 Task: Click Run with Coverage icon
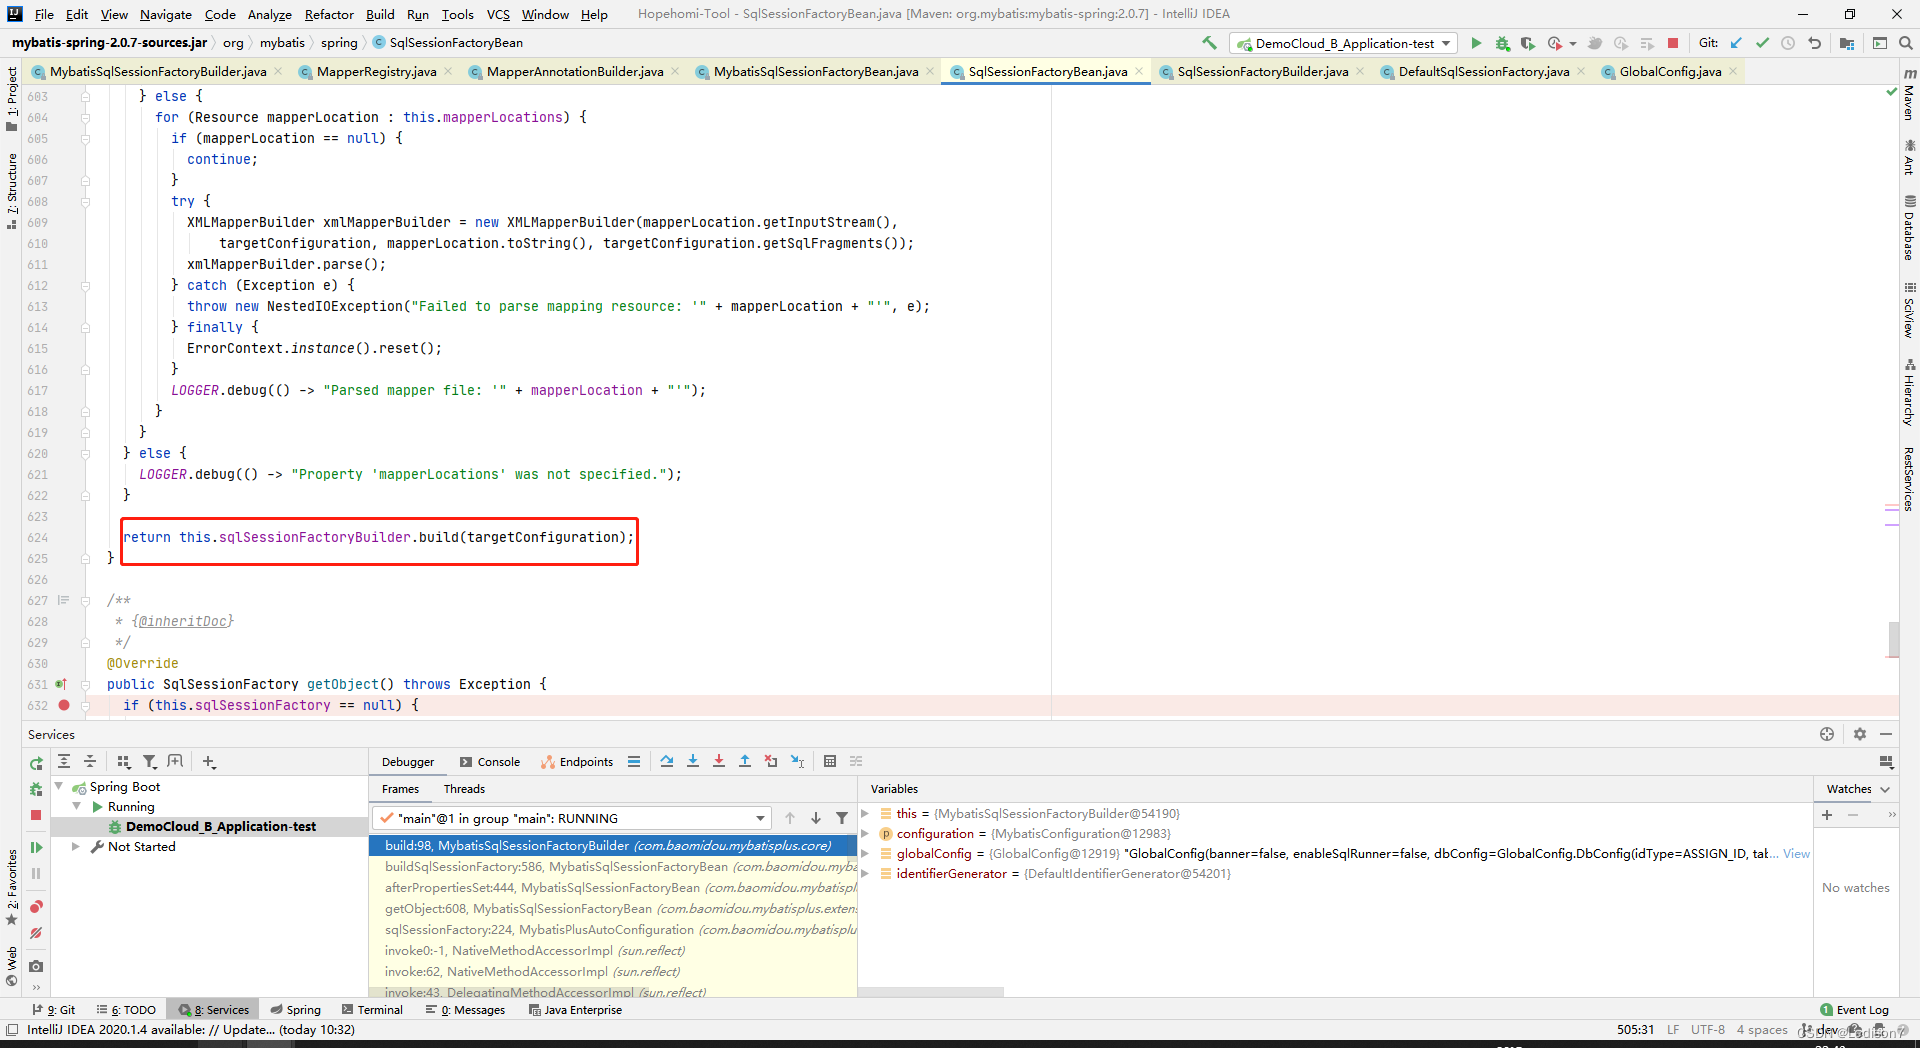pos(1528,43)
